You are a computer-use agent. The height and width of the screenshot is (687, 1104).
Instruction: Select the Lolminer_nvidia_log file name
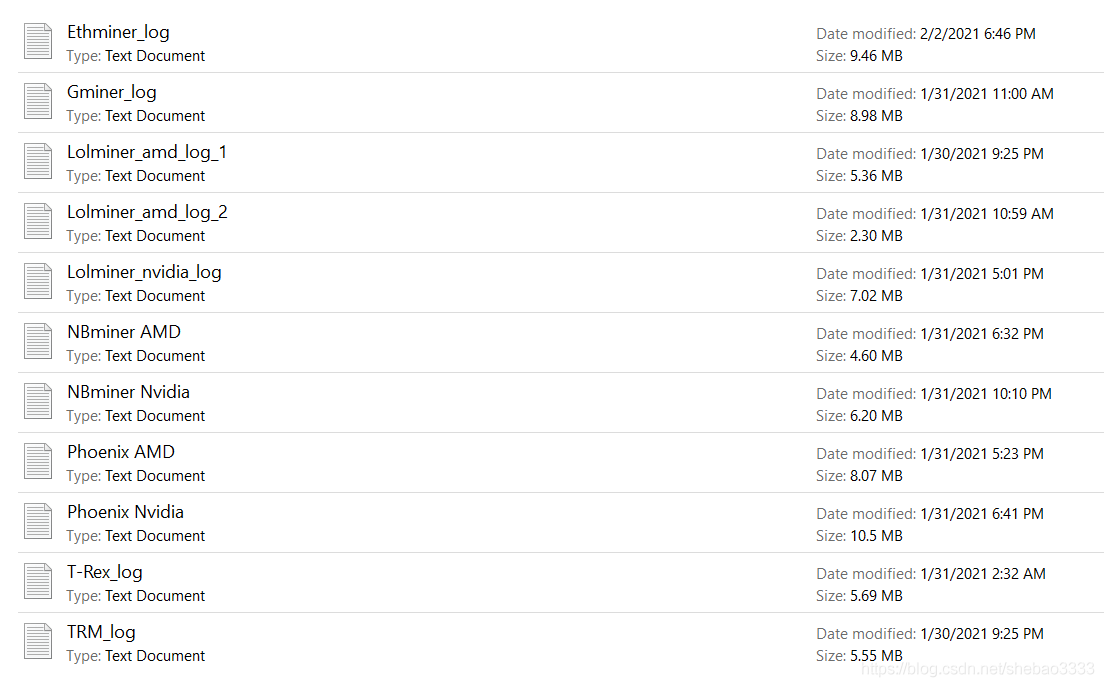144,272
